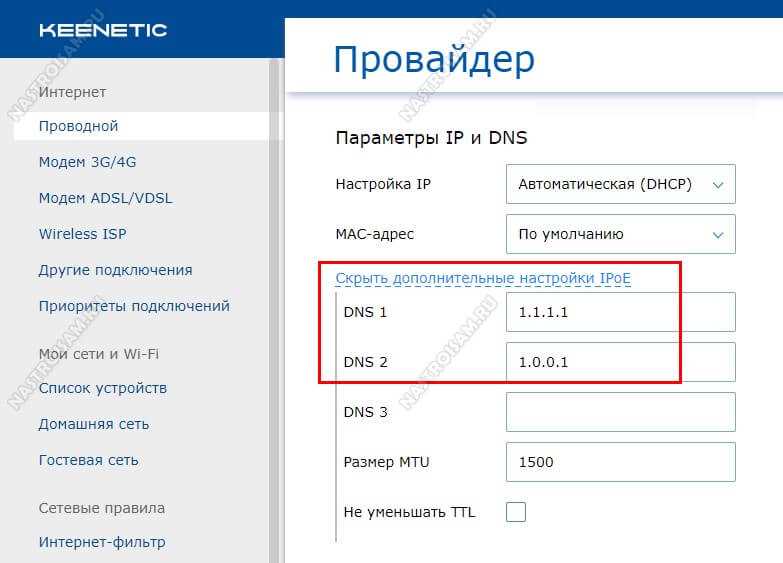Open Интернет-фильтр page
The image size is (783, 563).
(x=102, y=542)
